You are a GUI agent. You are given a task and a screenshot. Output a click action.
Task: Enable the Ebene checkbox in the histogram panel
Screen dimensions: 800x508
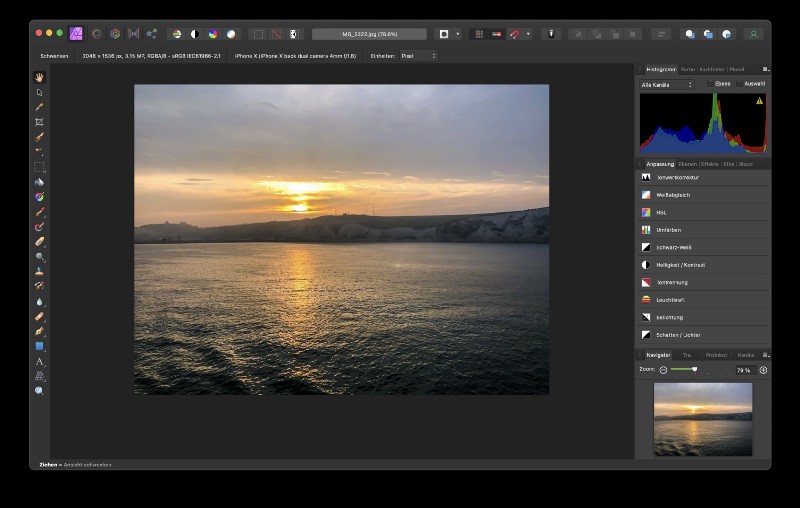pos(710,84)
